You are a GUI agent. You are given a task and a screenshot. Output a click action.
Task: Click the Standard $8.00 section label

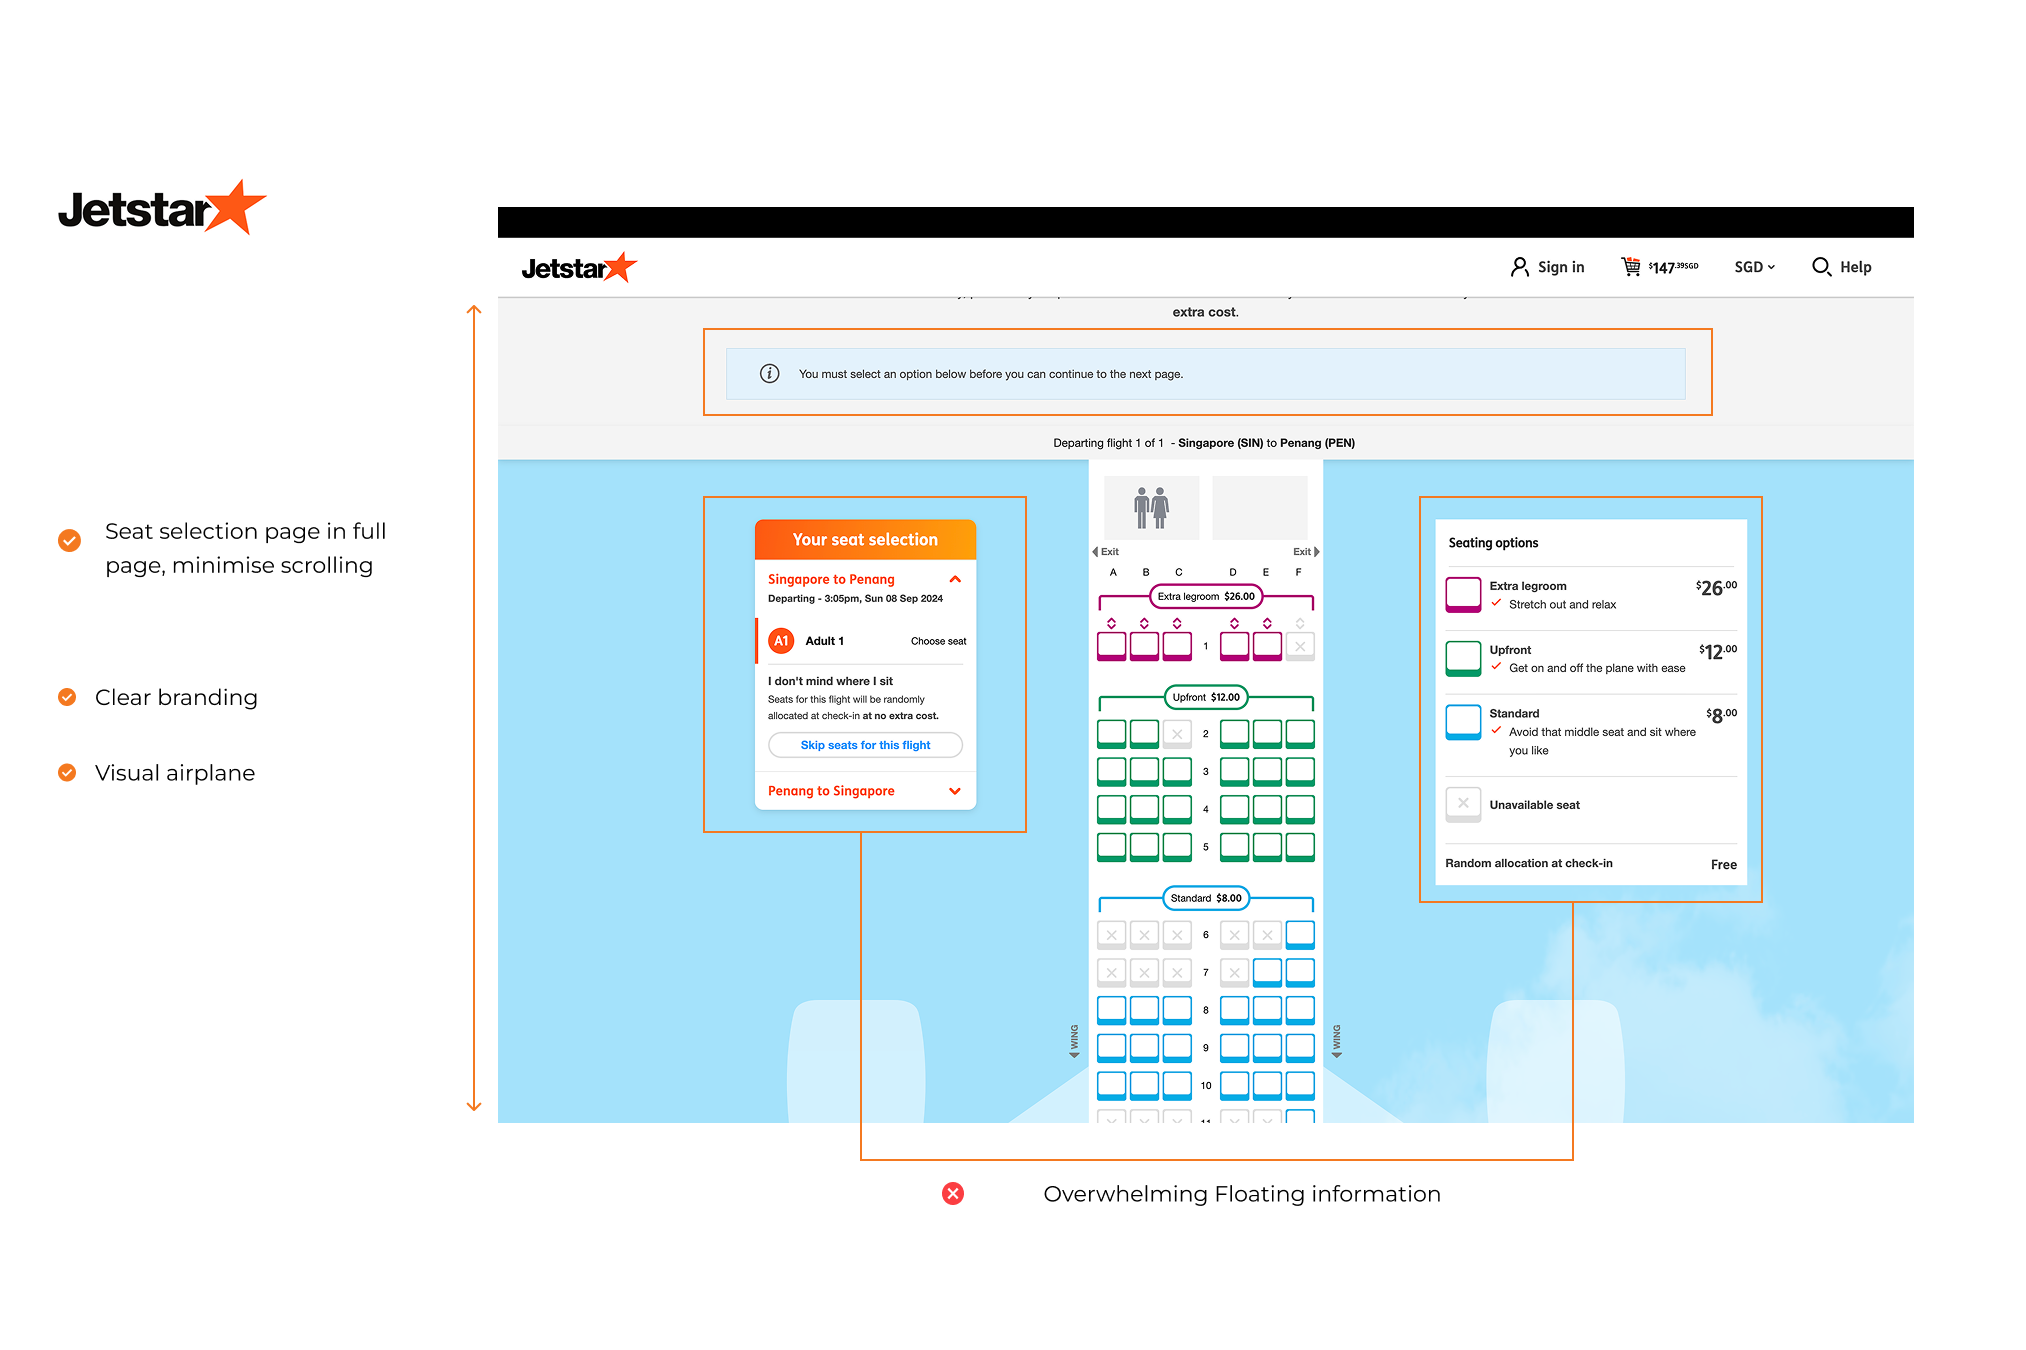point(1206,898)
